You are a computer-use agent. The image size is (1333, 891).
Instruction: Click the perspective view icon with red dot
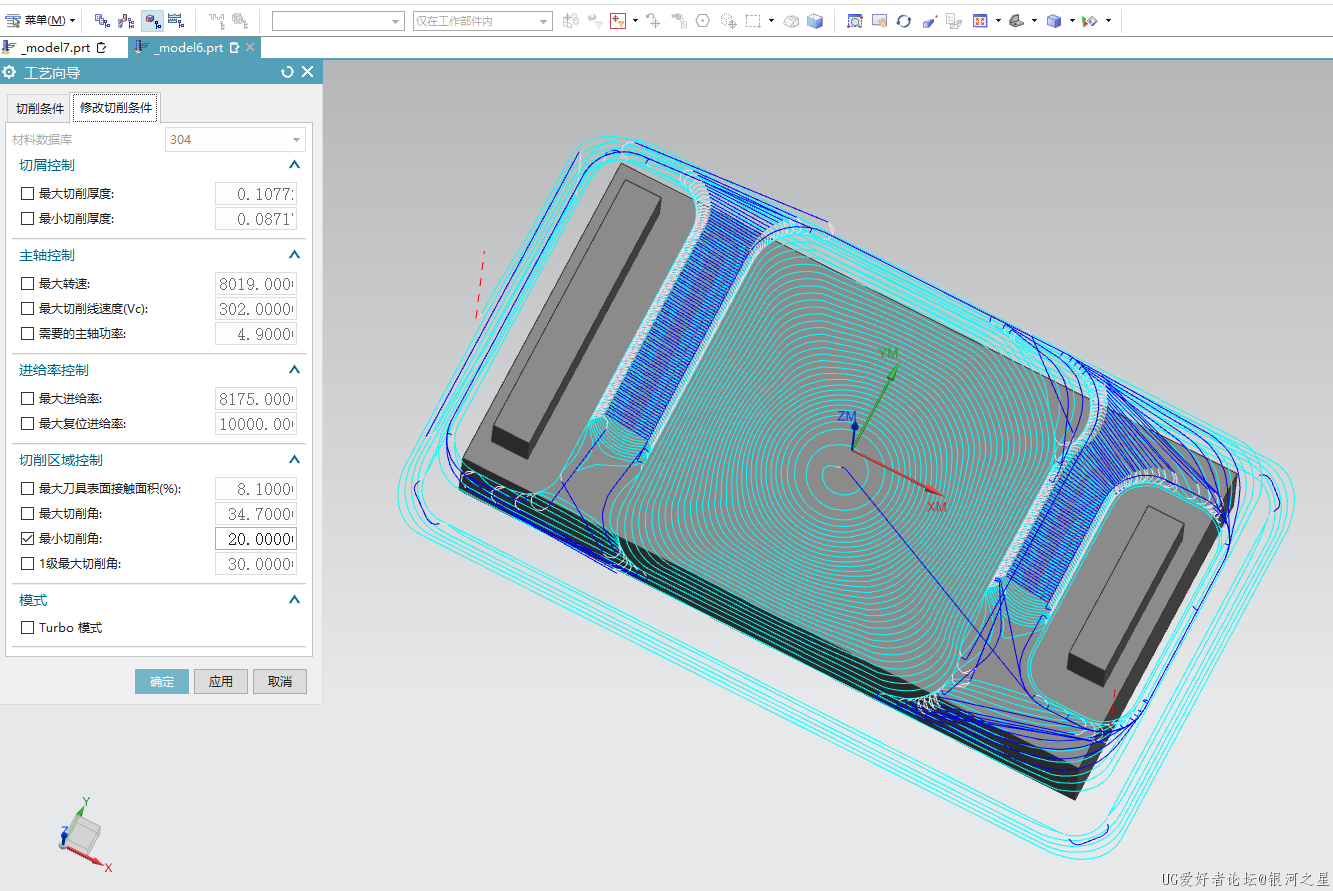(x=929, y=20)
